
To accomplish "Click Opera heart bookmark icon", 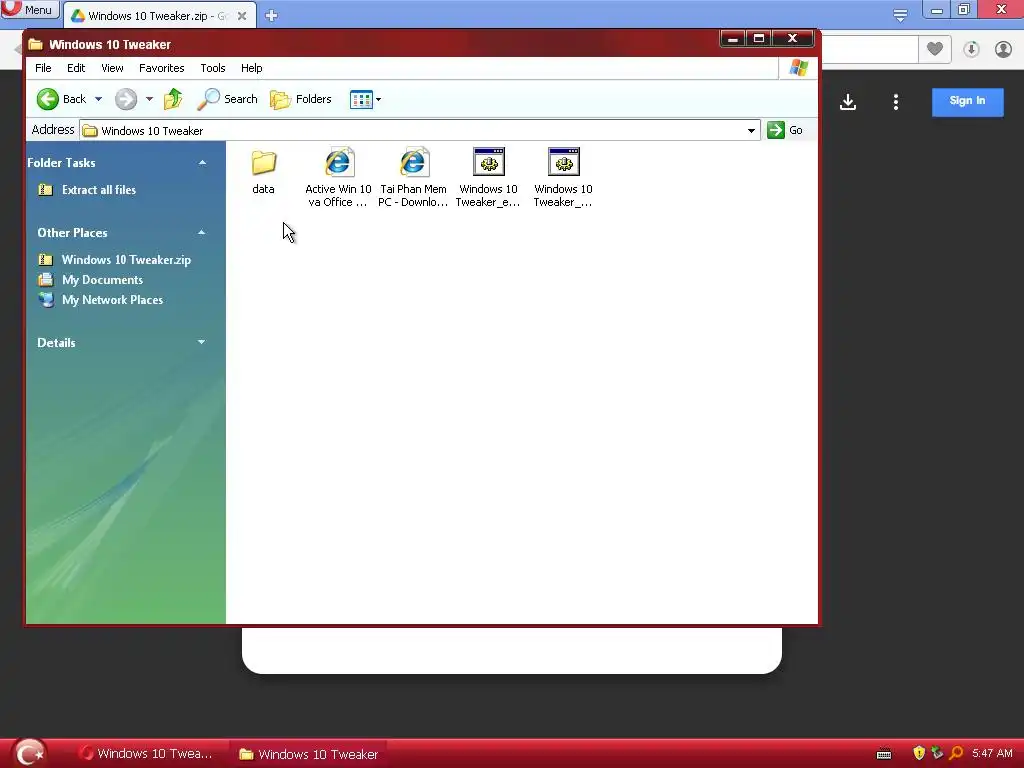I will coord(935,49).
